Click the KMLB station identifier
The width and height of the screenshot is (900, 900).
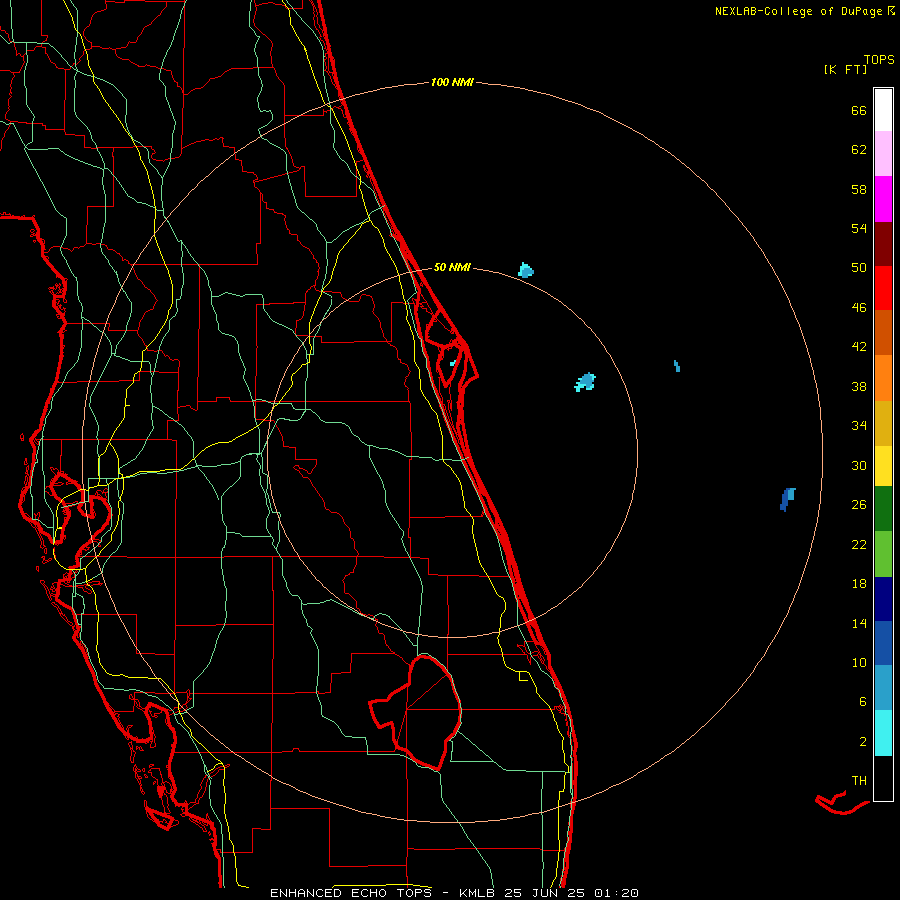coord(479,893)
